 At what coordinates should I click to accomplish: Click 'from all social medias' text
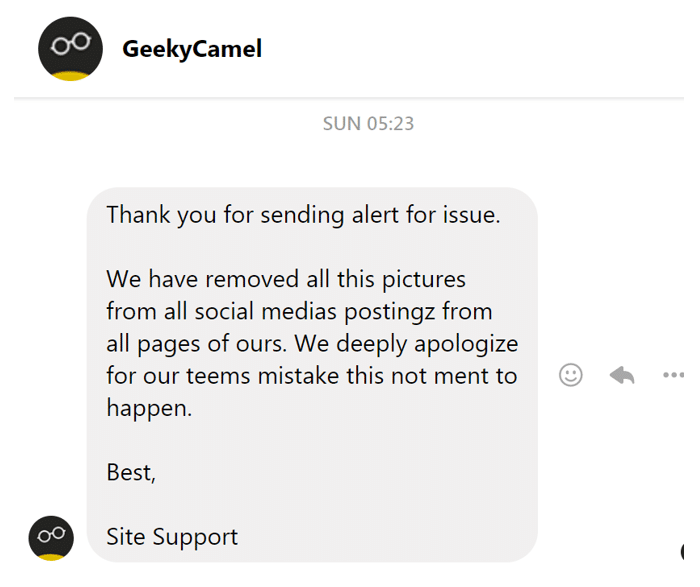click(221, 312)
